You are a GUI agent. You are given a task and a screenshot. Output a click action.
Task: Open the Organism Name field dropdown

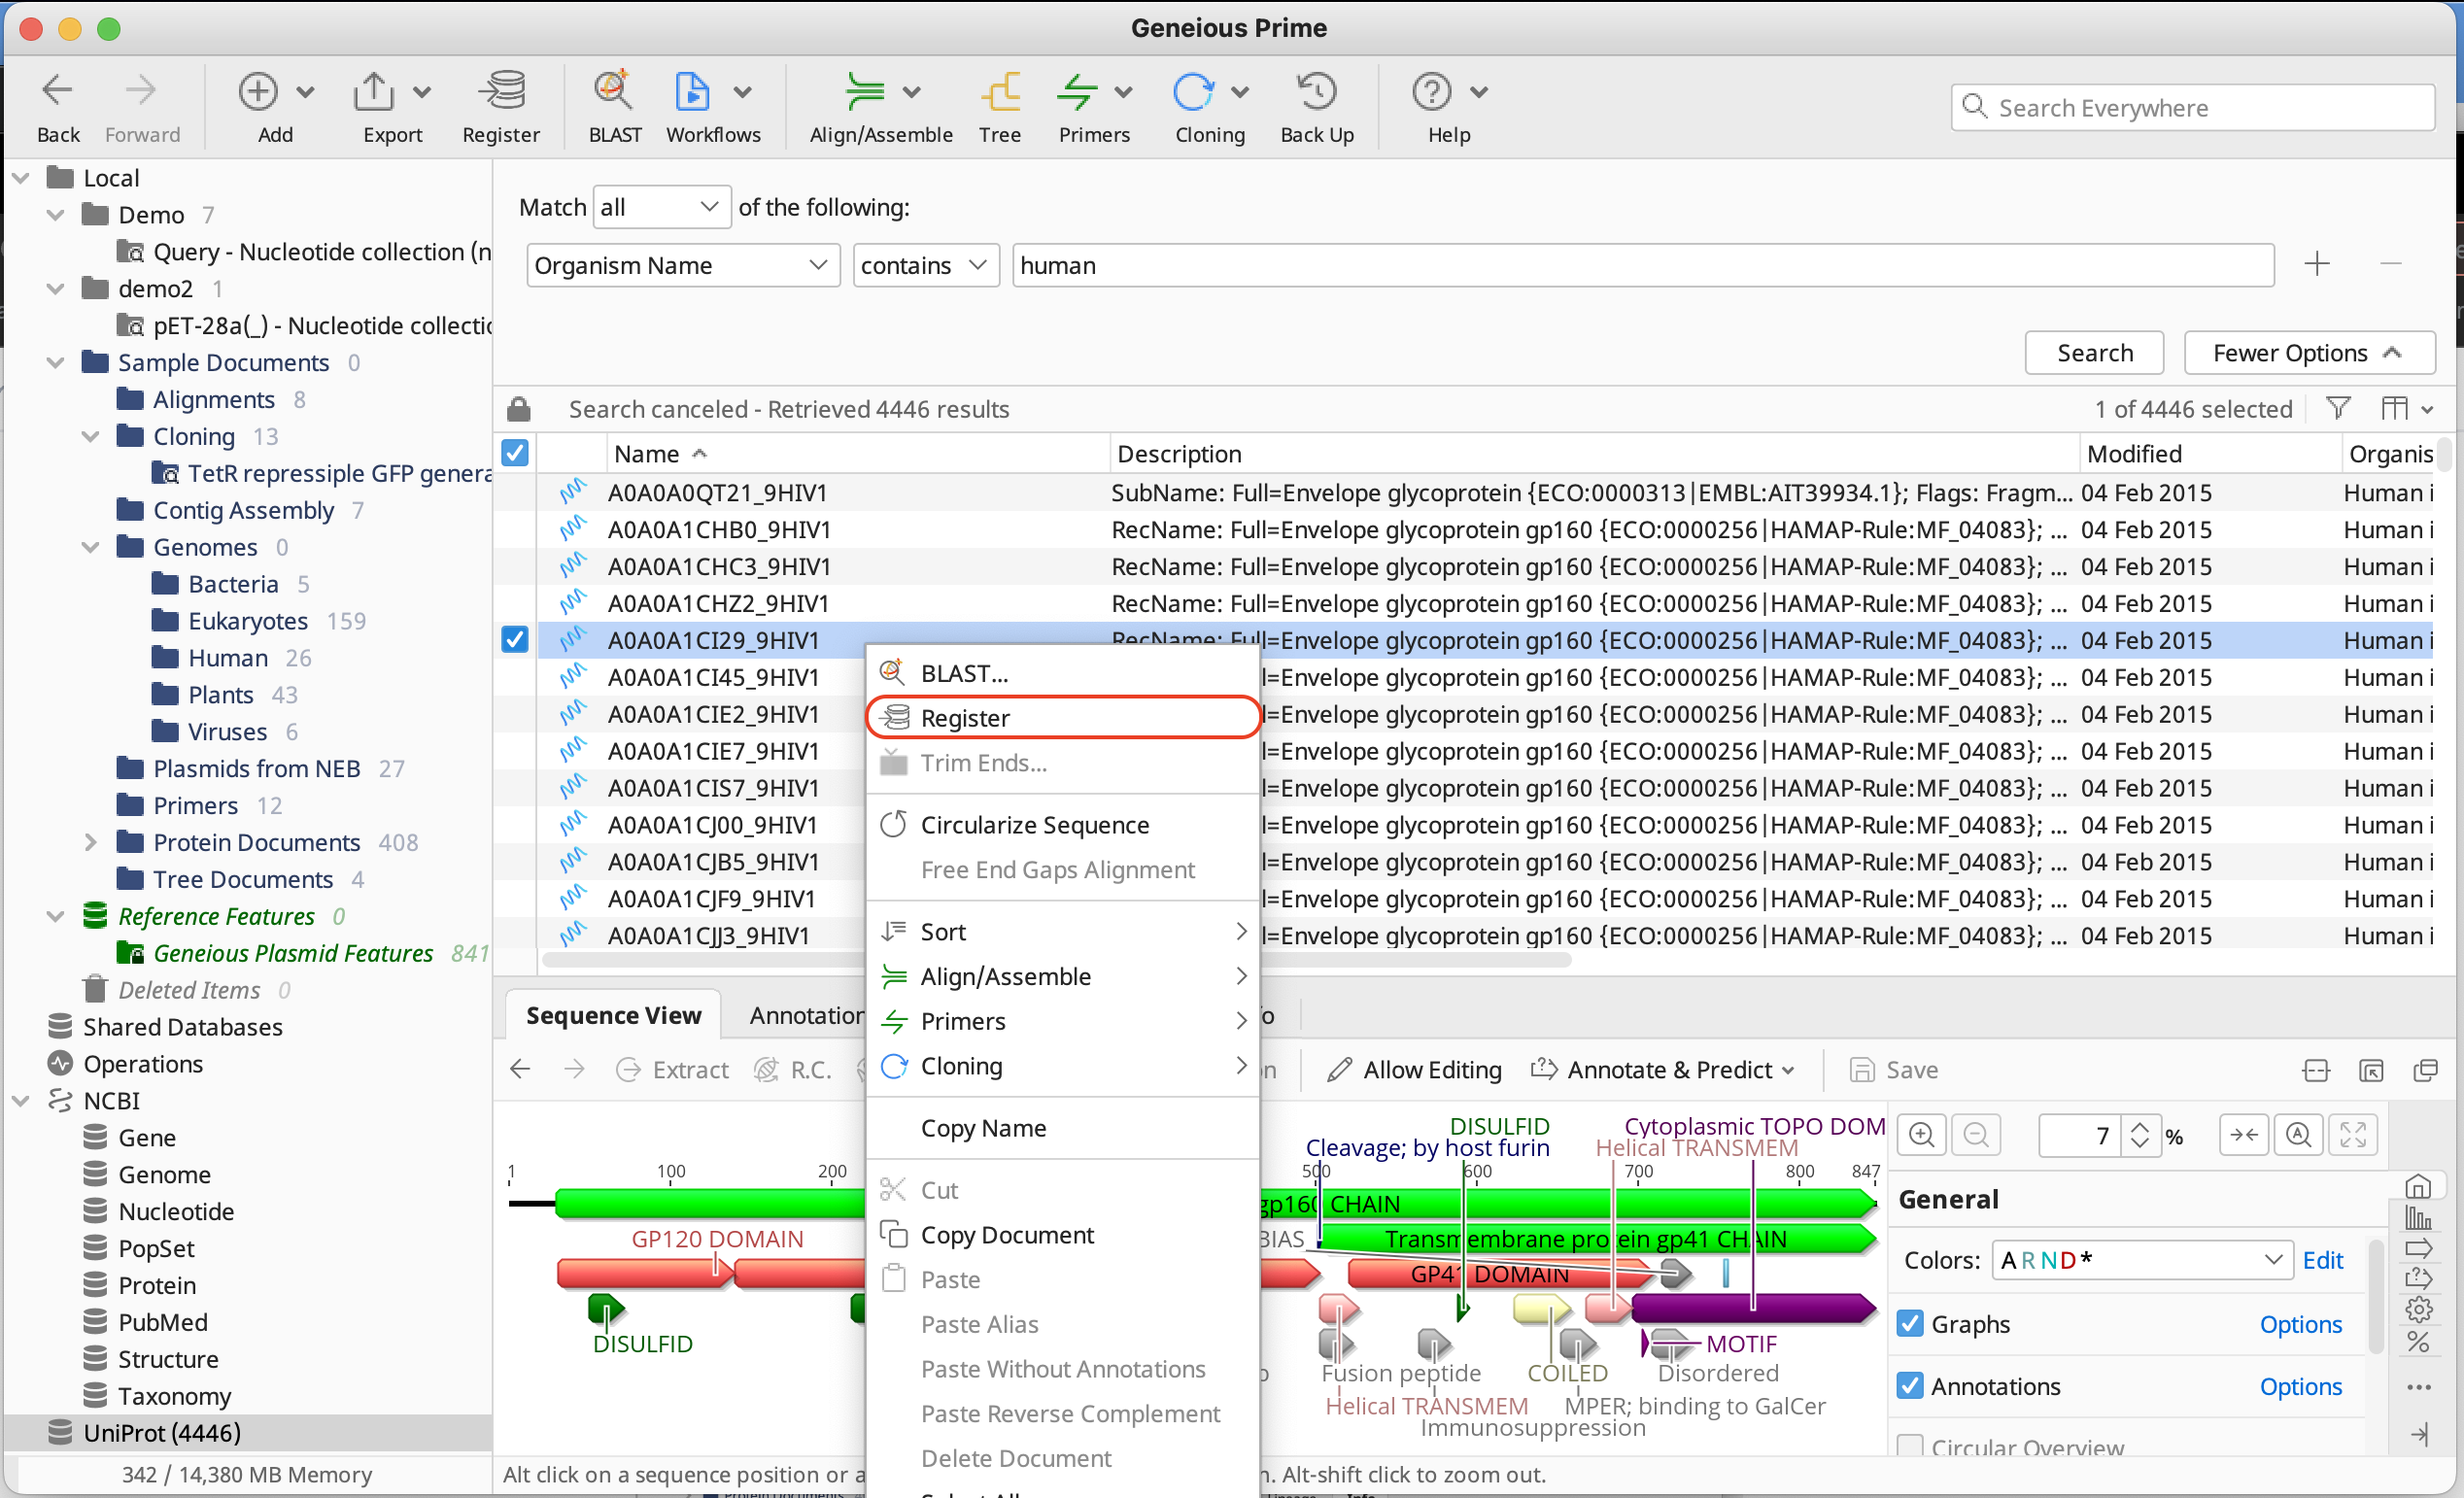pyautogui.click(x=682, y=265)
